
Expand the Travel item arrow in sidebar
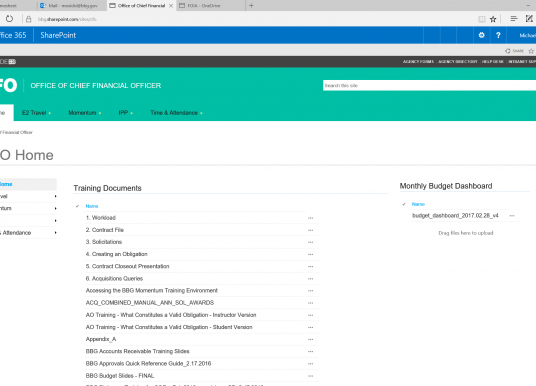click(x=55, y=196)
